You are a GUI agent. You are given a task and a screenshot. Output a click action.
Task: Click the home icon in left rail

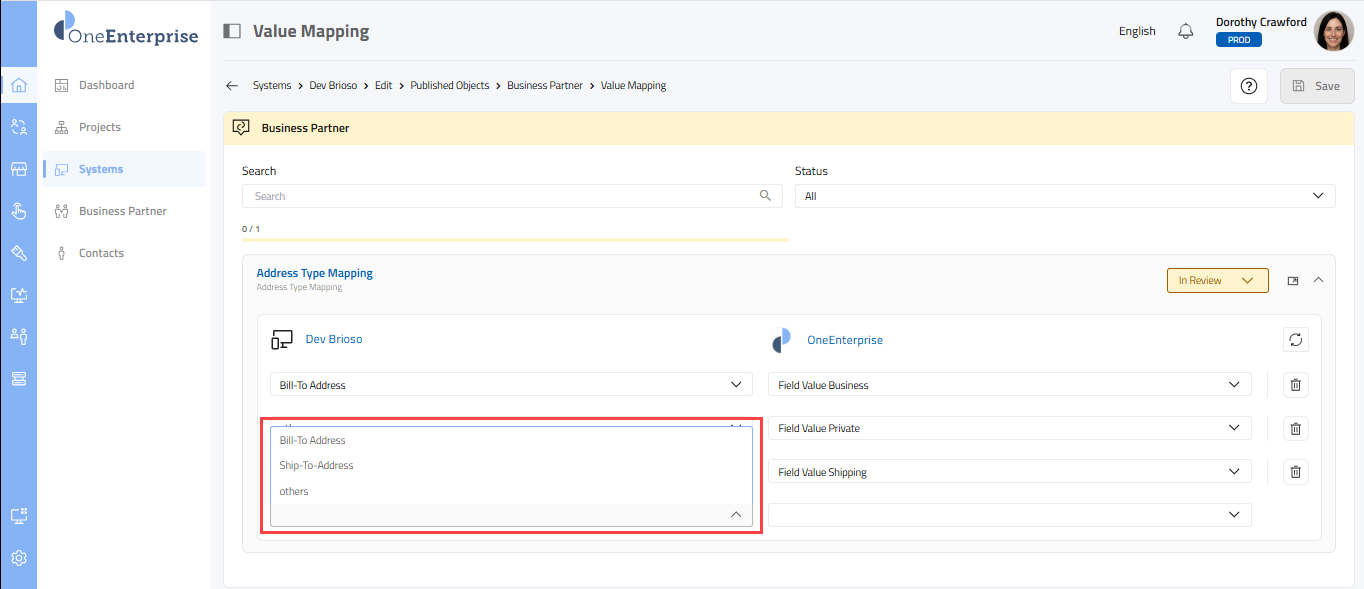coord(18,85)
